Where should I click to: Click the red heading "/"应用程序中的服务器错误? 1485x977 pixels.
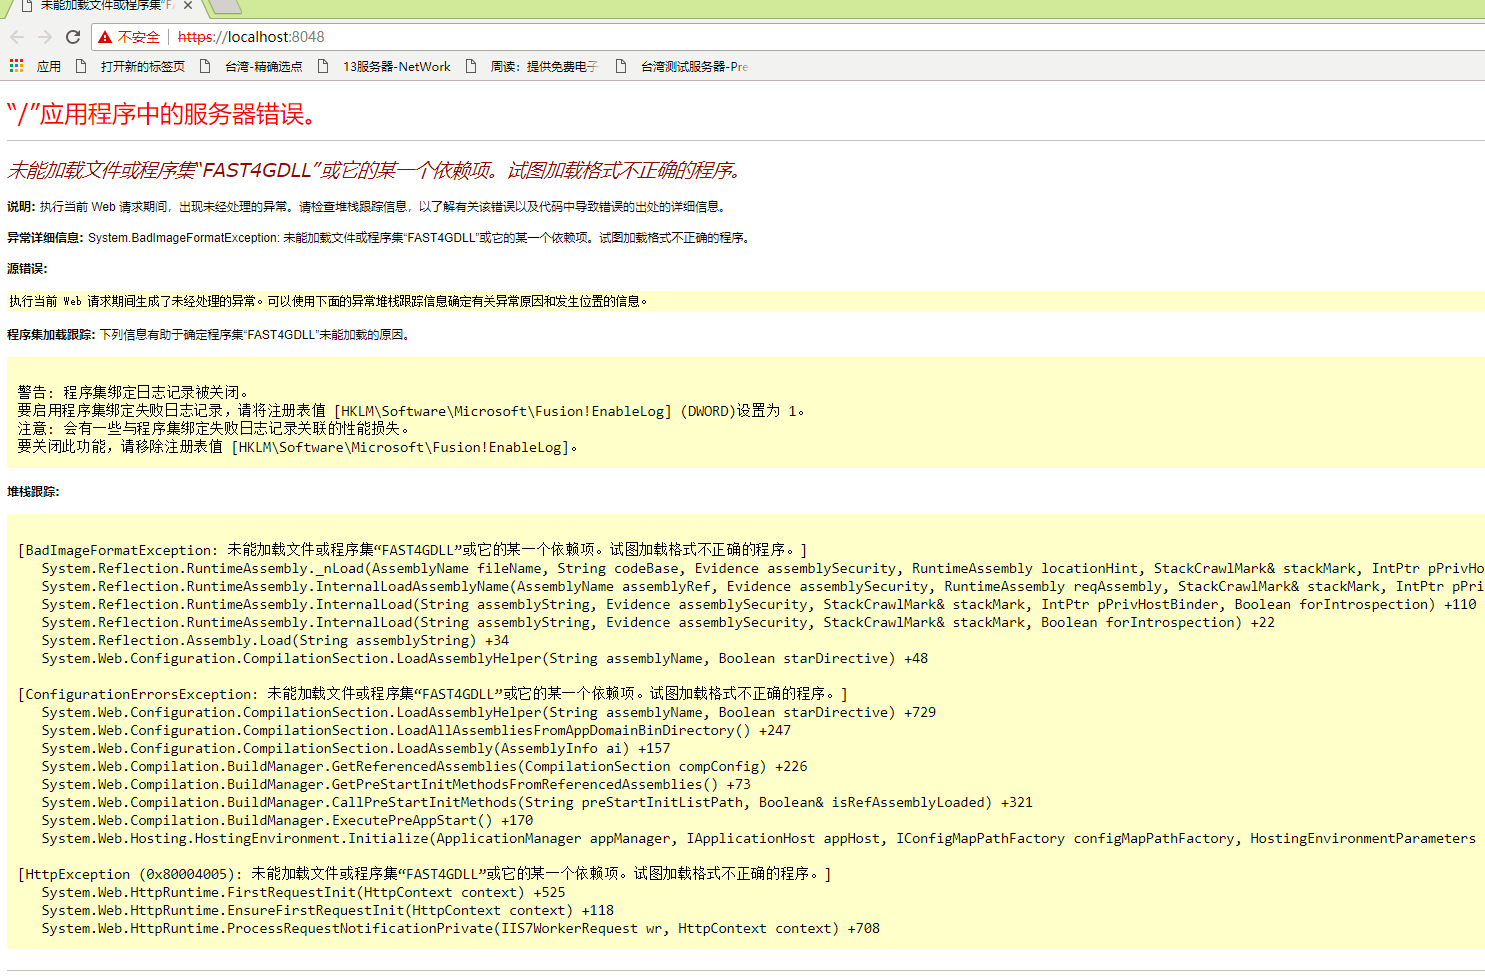pyautogui.click(x=162, y=114)
